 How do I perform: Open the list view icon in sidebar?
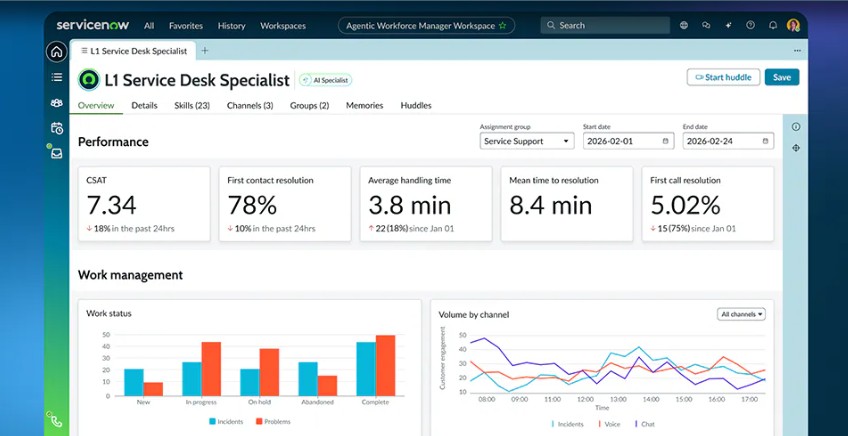(x=56, y=77)
